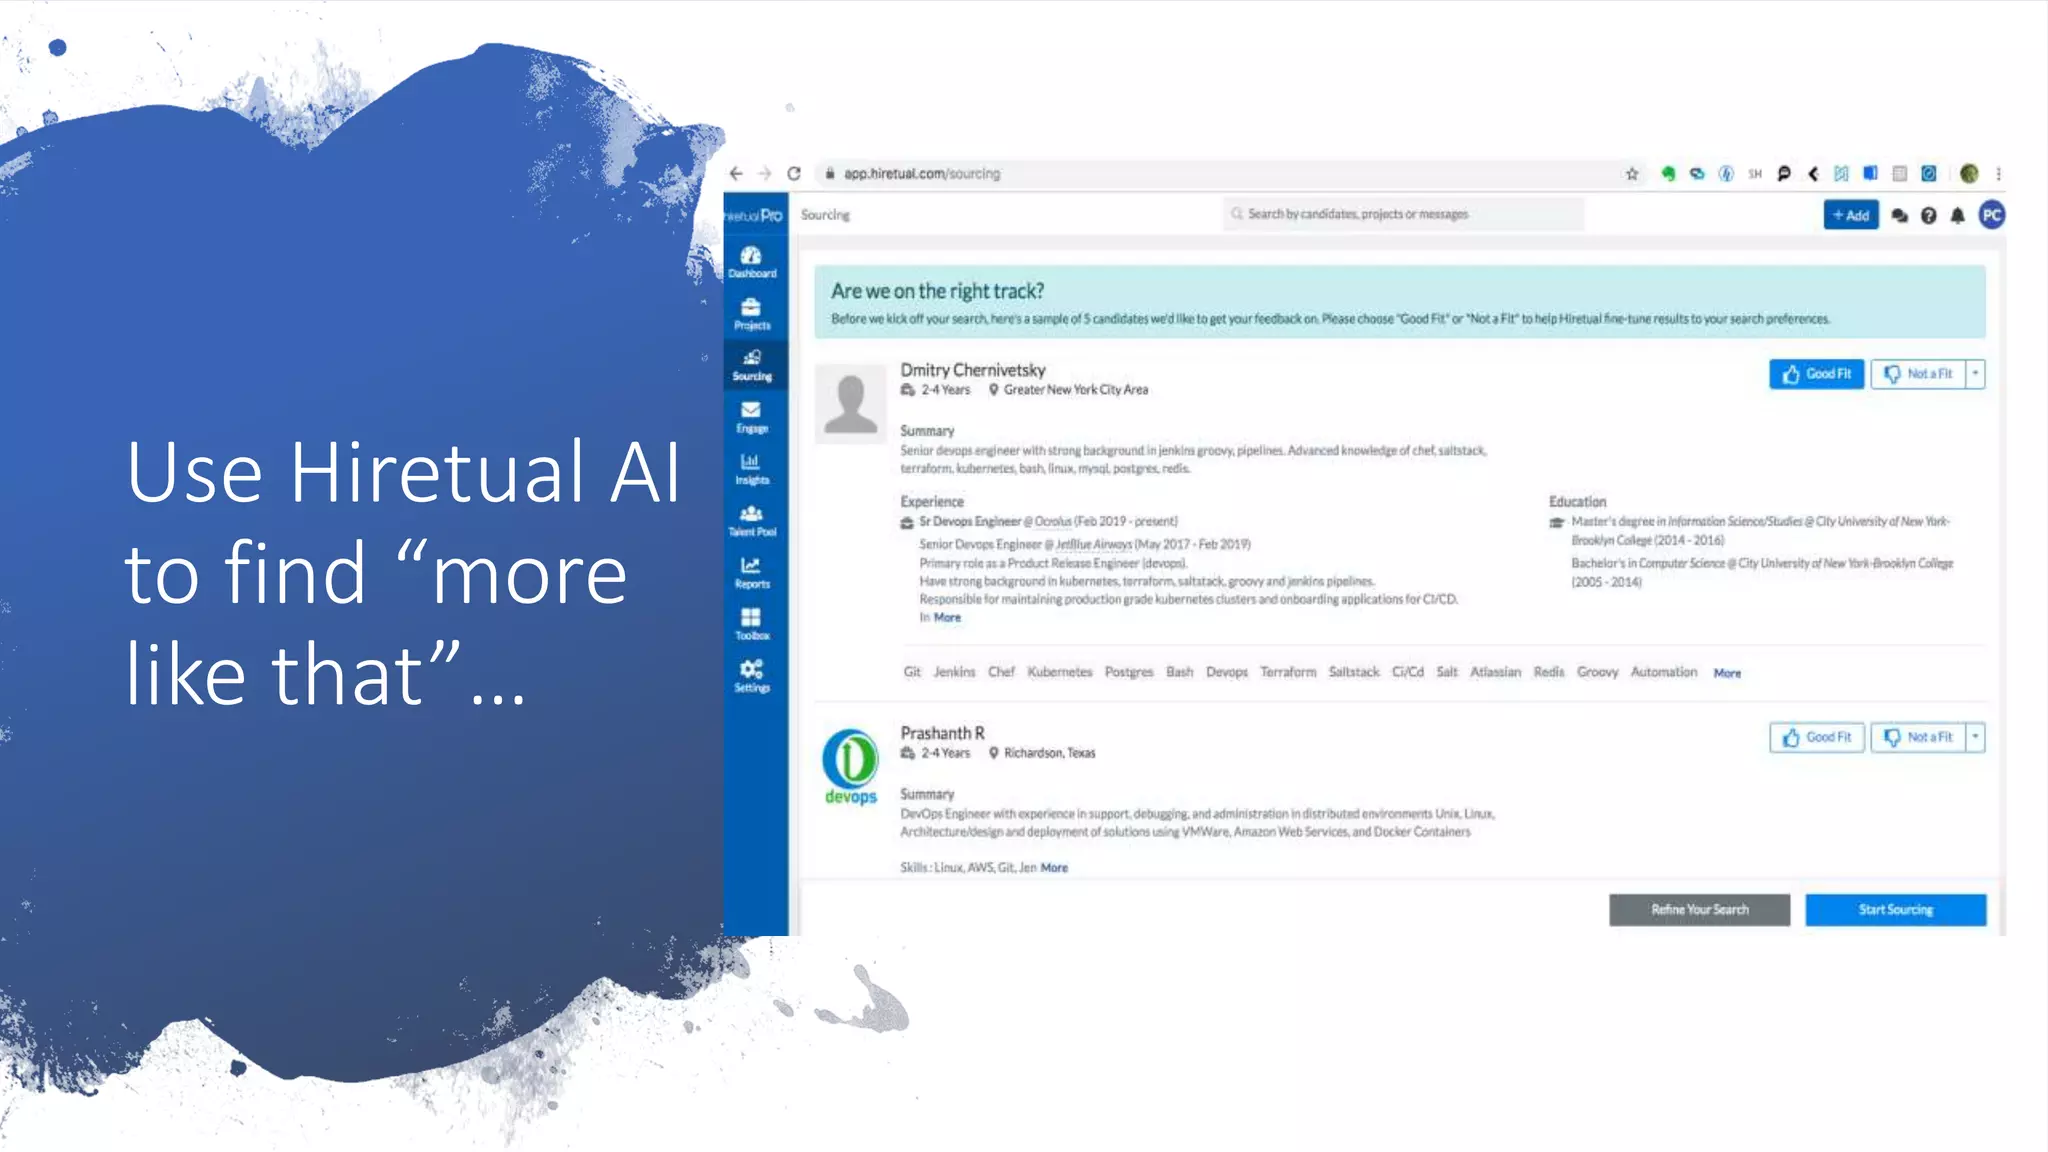Open the Projects sidebar item
The image size is (2048, 1152).
coord(752,314)
